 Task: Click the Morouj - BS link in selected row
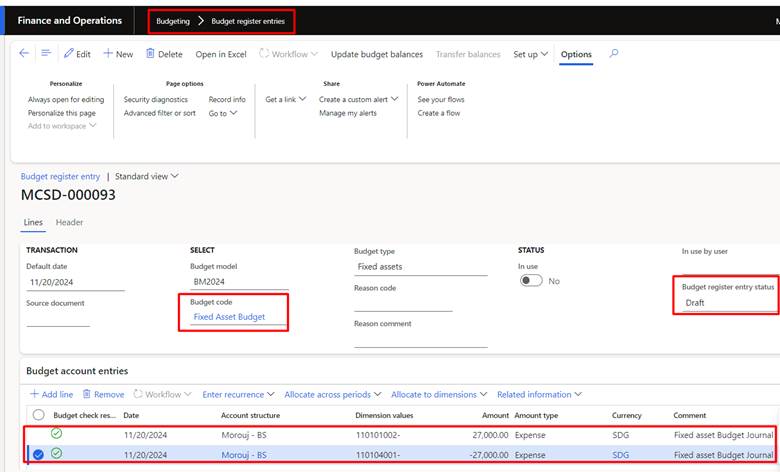244,455
